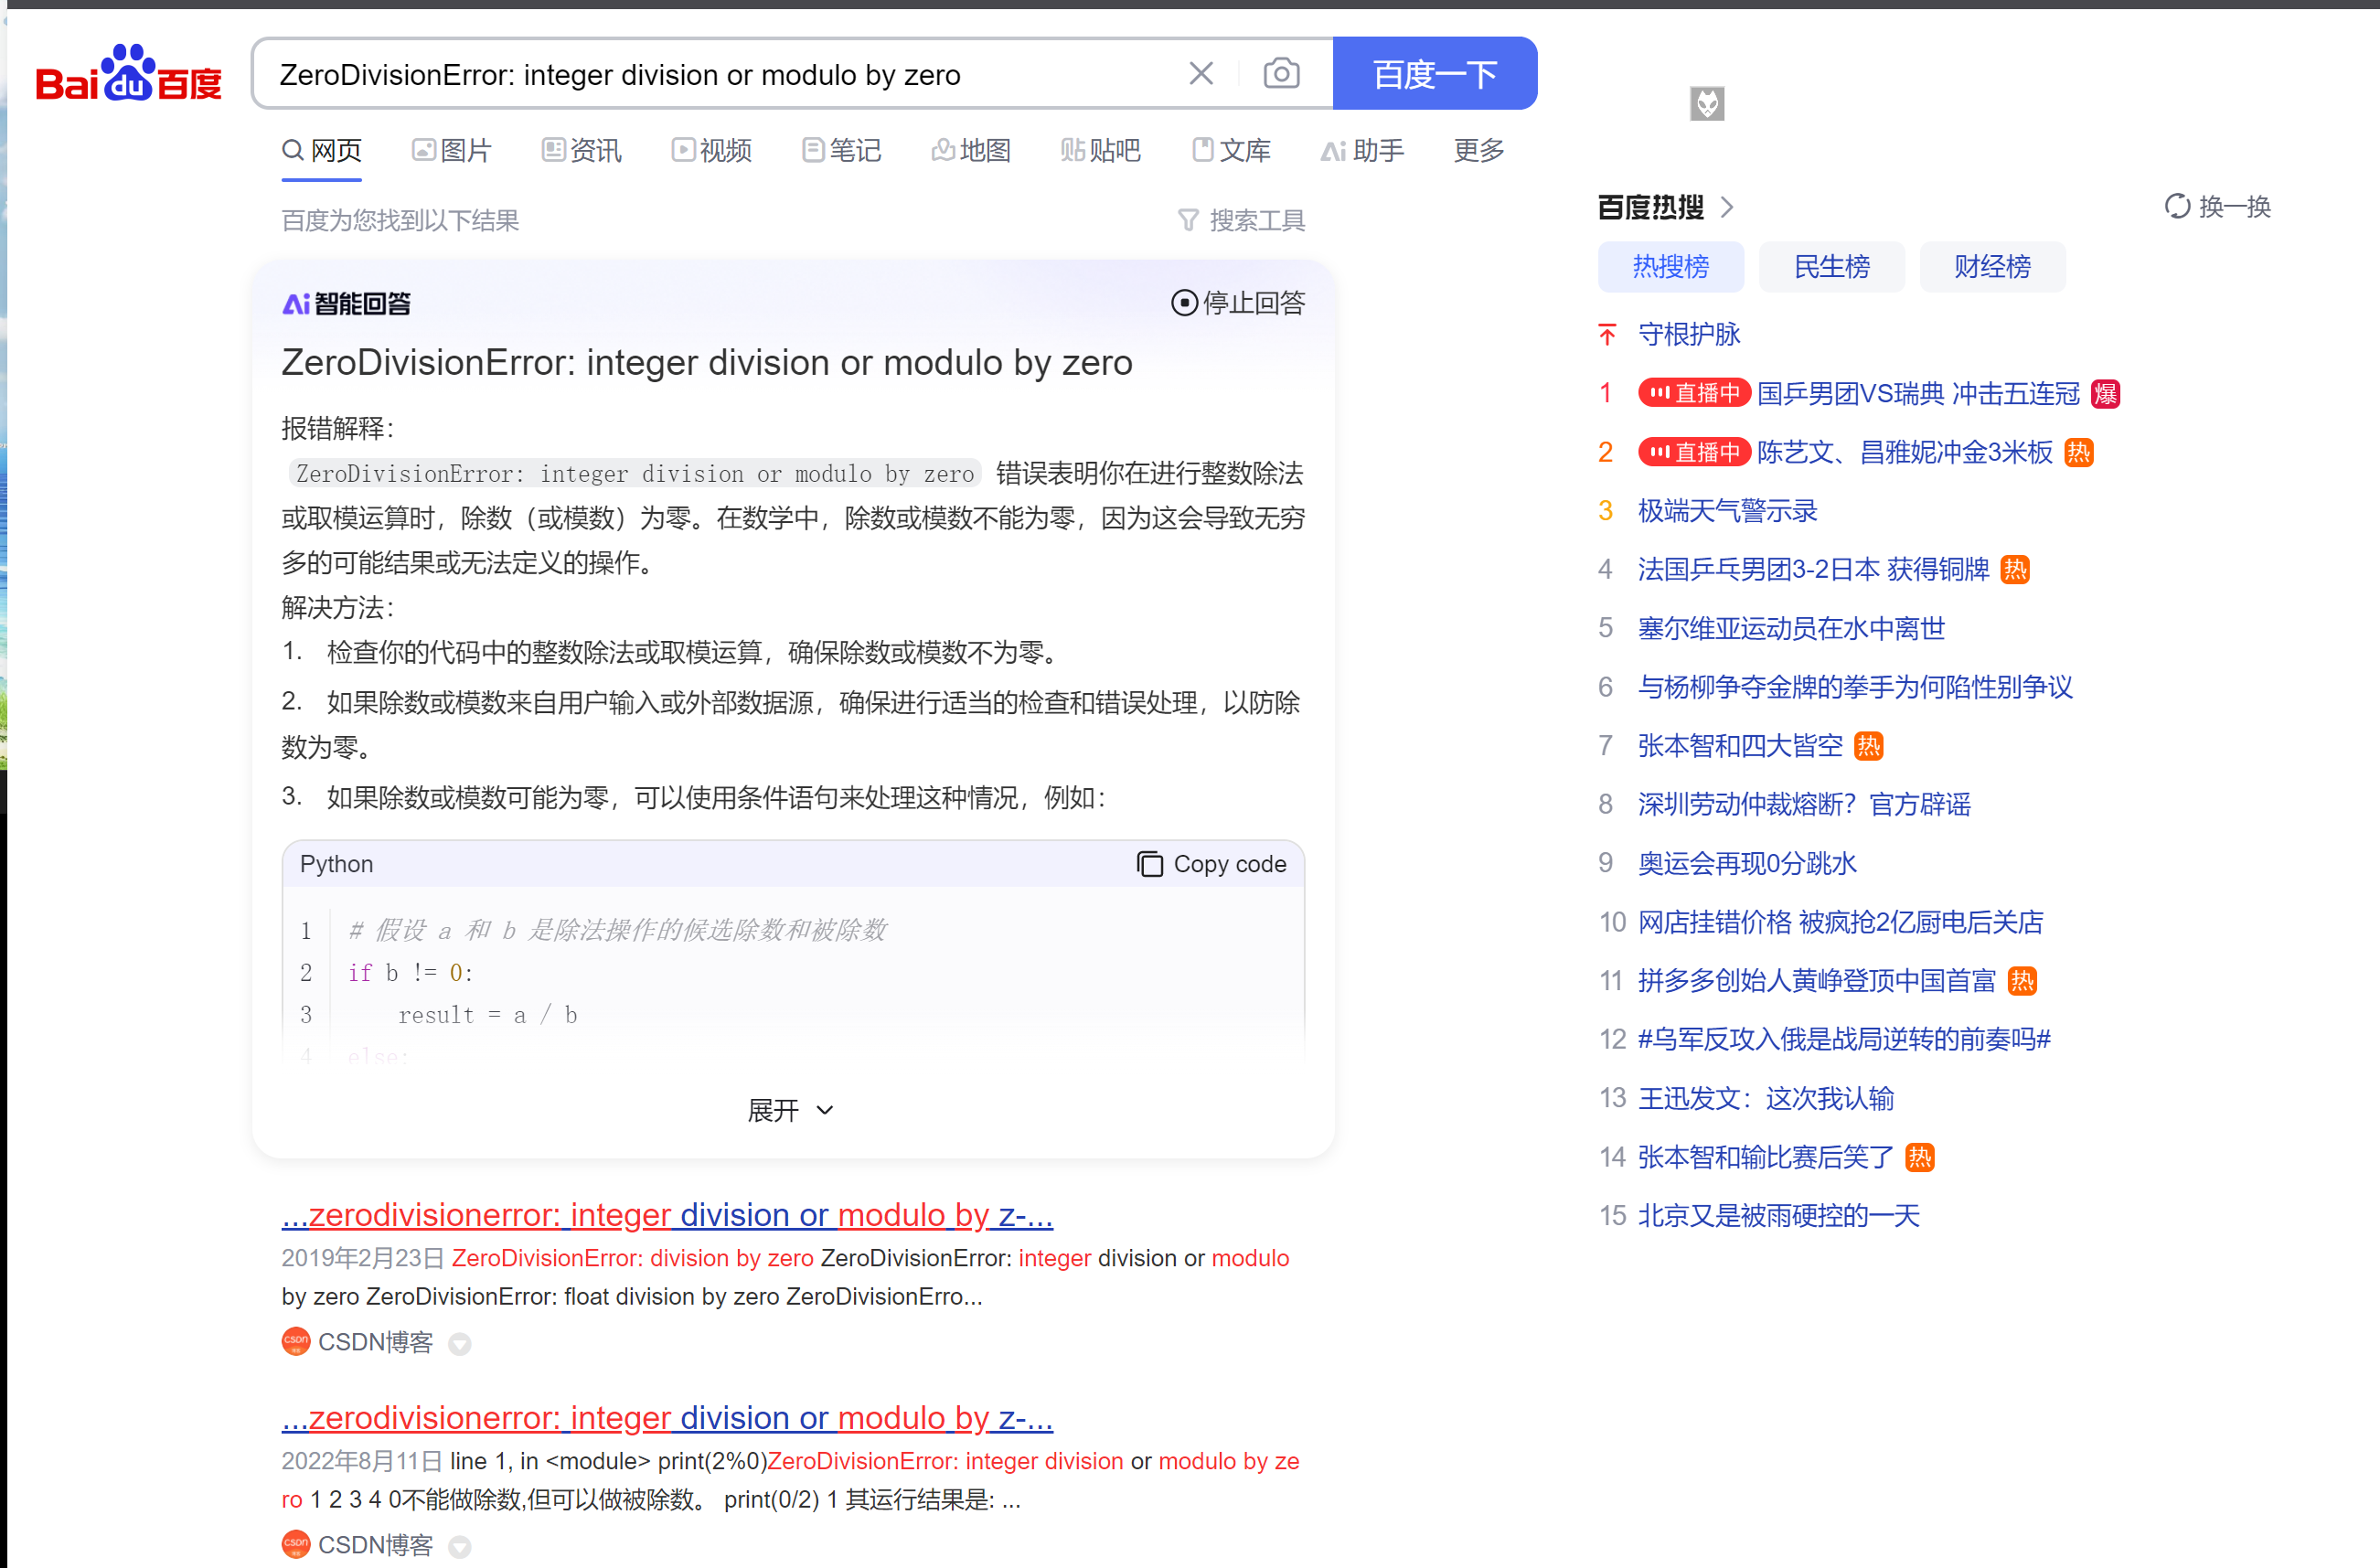This screenshot has width=2380, height=1568.
Task: Click 直播中 badge on 国乒男团 item
Action: (1694, 393)
